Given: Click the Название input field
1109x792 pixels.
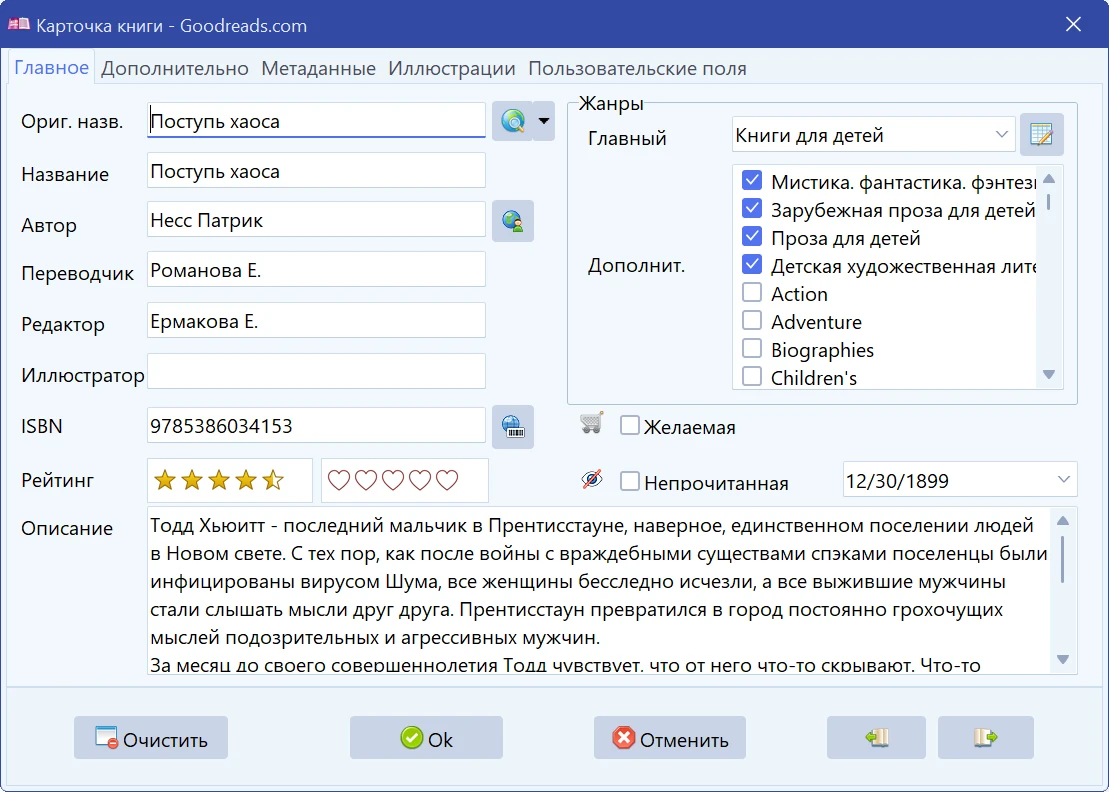Looking at the screenshot, I should pos(316,170).
